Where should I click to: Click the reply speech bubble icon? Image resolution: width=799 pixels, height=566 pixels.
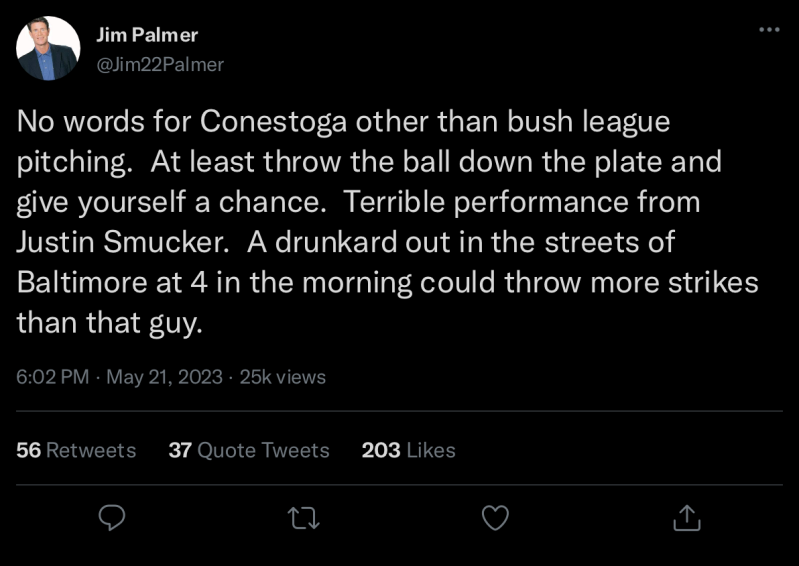(112, 517)
